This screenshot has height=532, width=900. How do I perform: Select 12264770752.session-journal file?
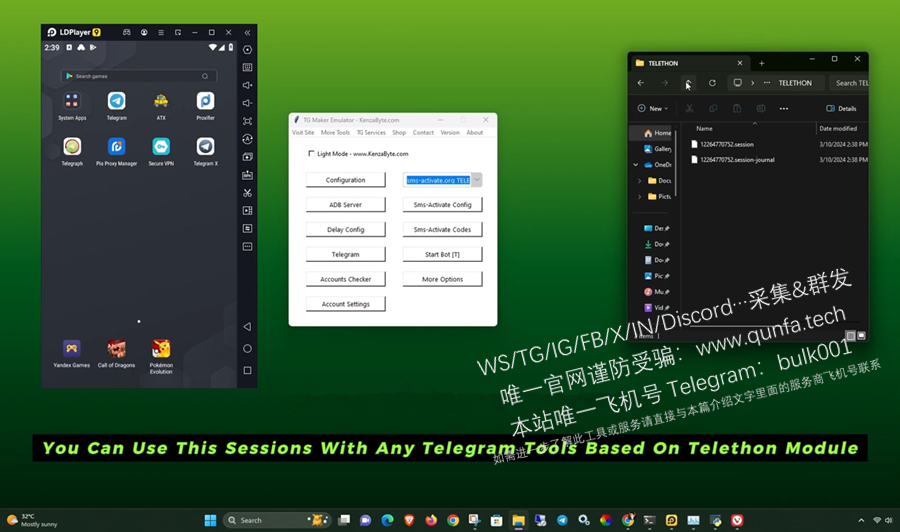pyautogui.click(x=737, y=160)
